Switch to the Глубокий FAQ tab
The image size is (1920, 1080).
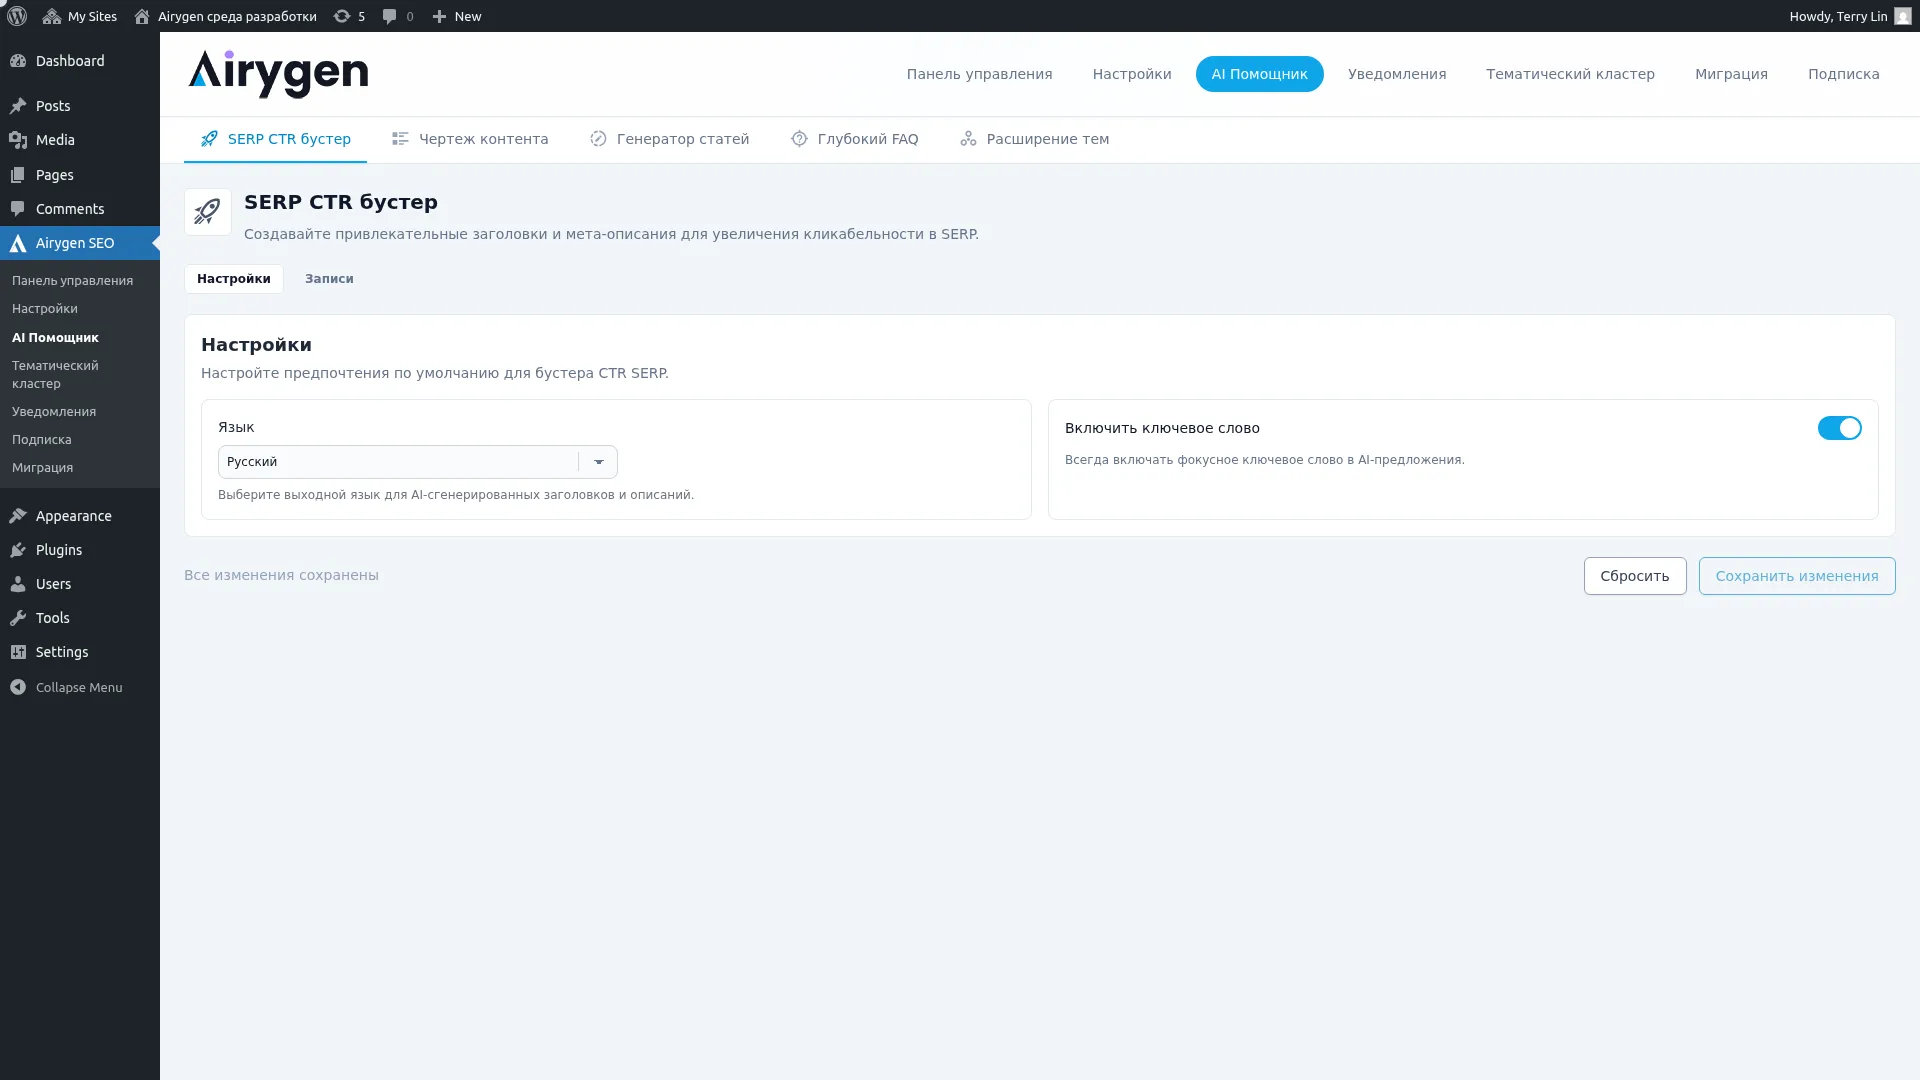coord(854,139)
